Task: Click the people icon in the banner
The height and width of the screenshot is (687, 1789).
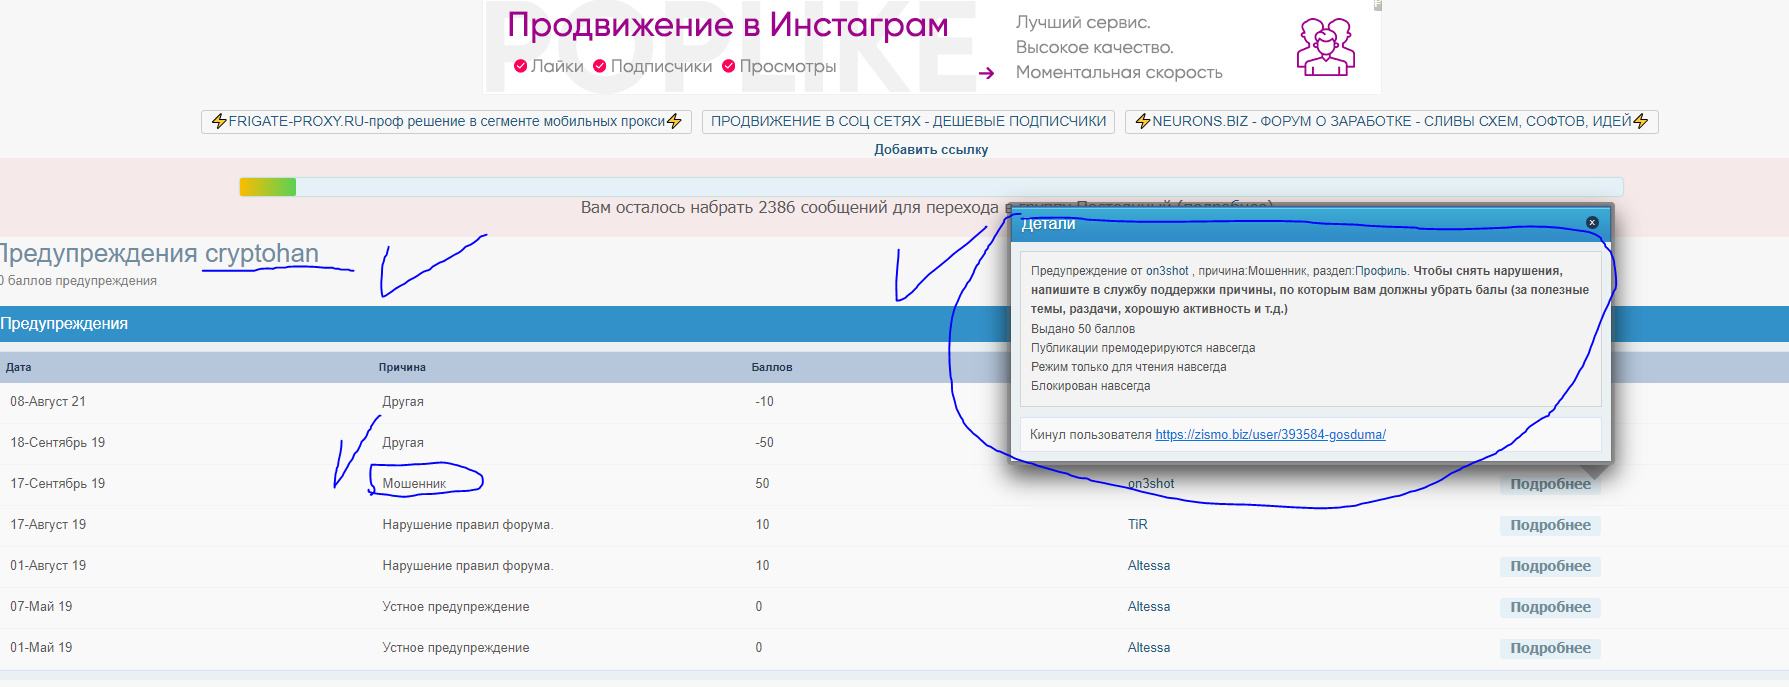Action: 1325,47
